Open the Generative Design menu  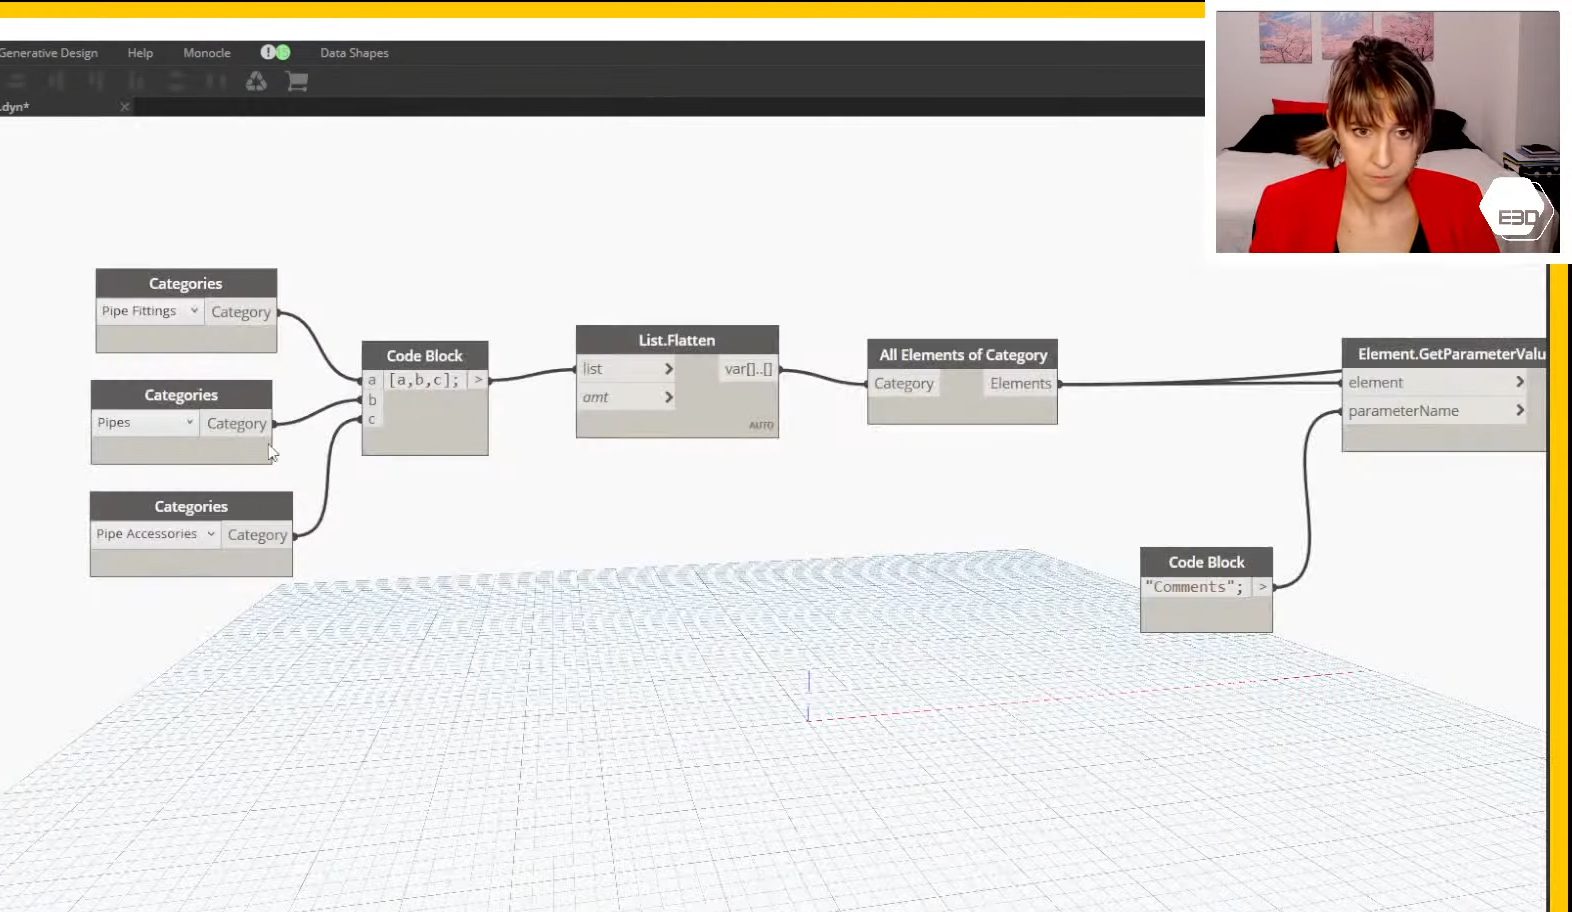click(x=49, y=53)
